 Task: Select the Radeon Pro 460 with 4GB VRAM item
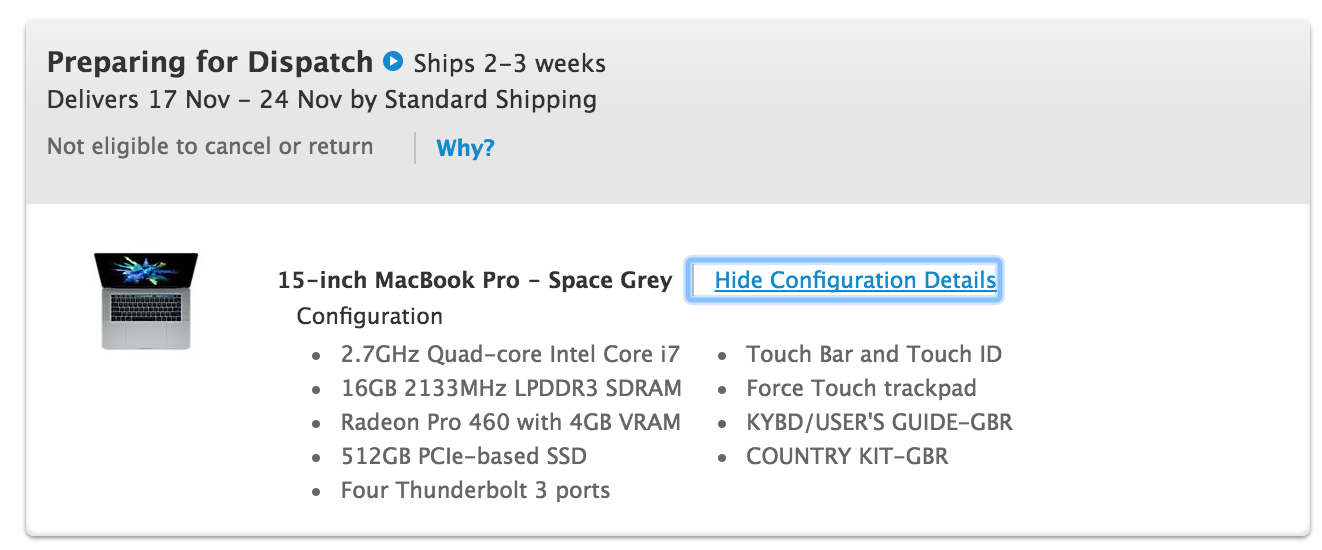point(511,422)
